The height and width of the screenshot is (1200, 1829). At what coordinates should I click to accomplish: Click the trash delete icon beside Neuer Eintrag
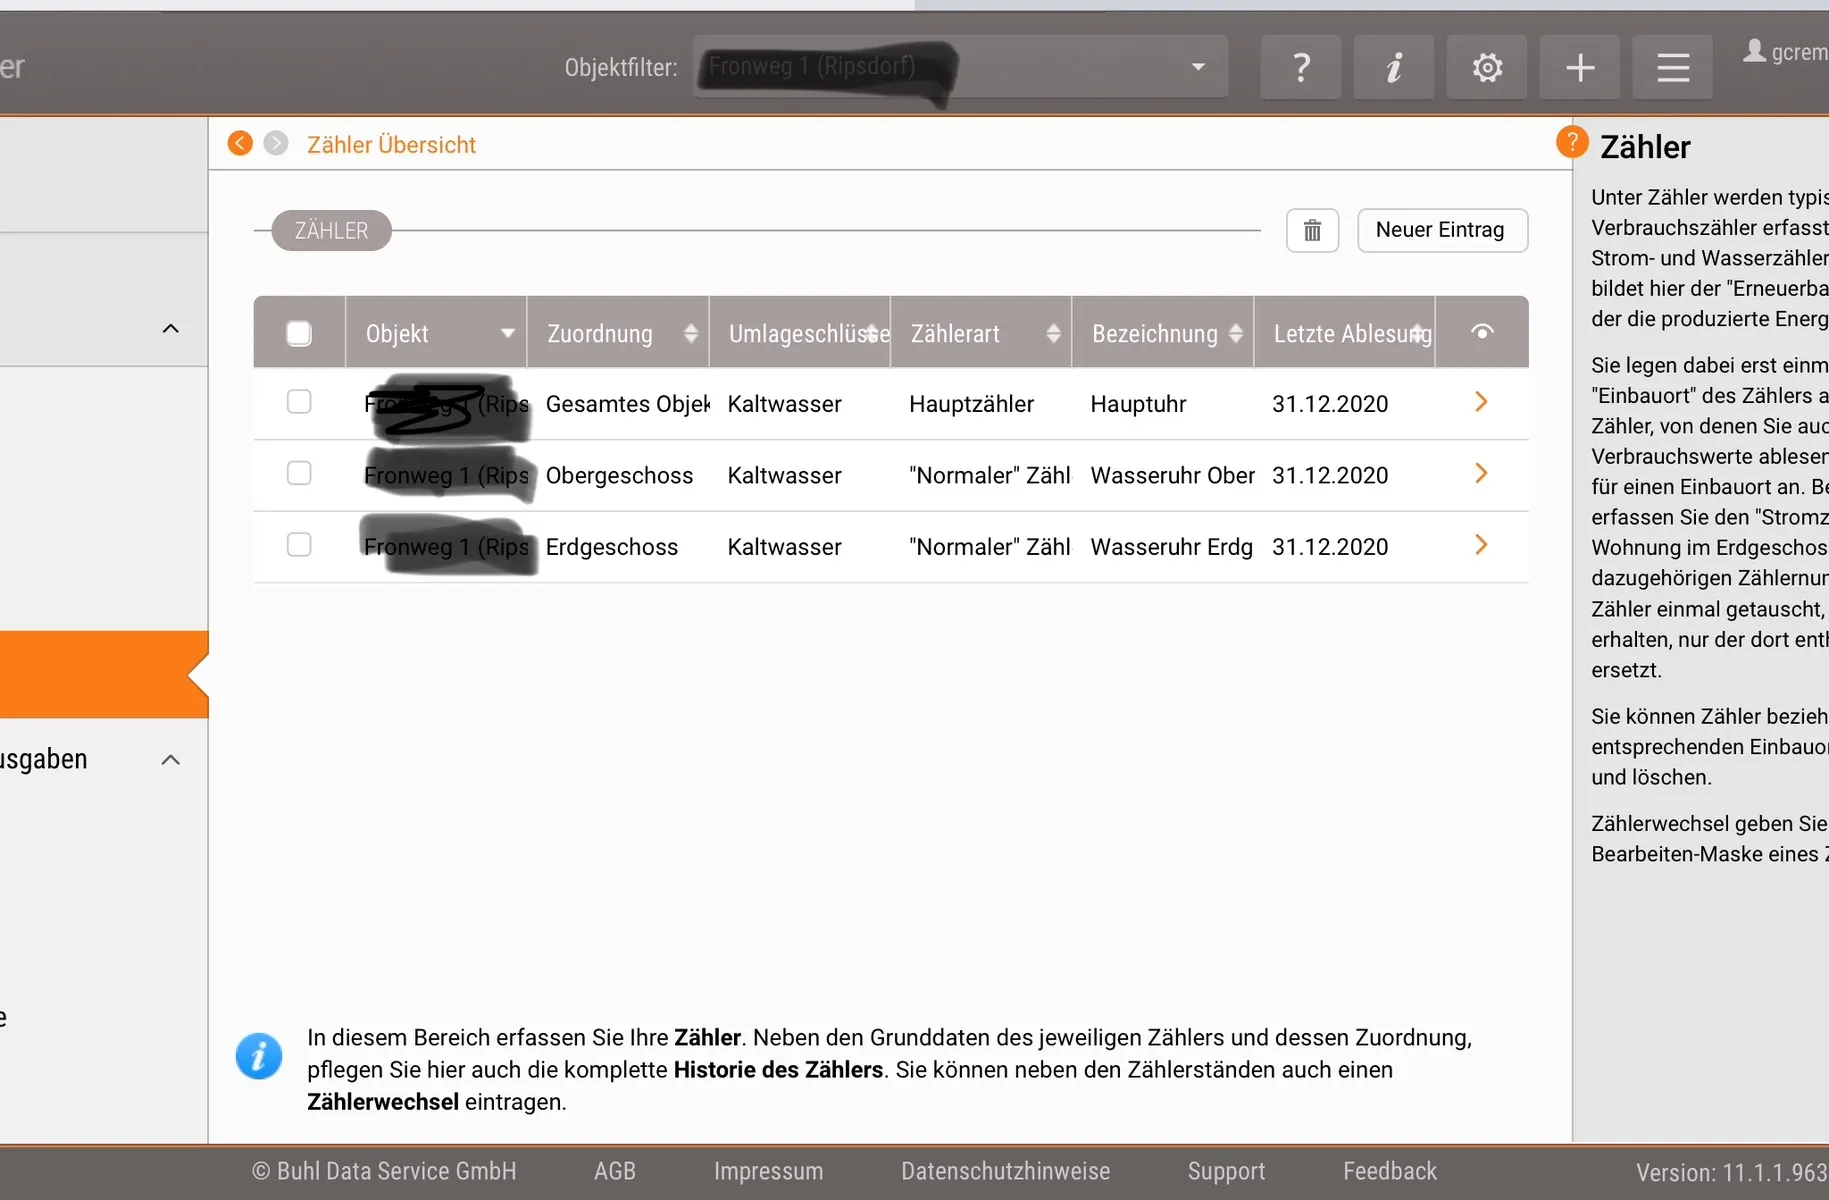coord(1312,231)
